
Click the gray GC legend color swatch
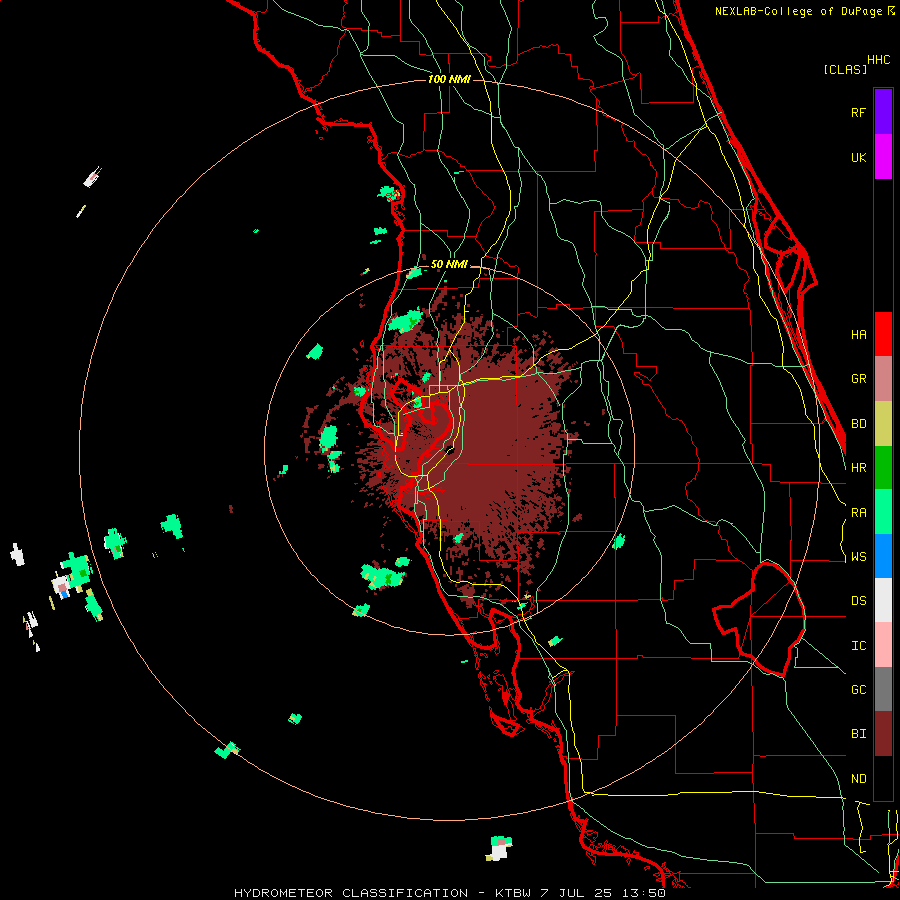pos(883,689)
